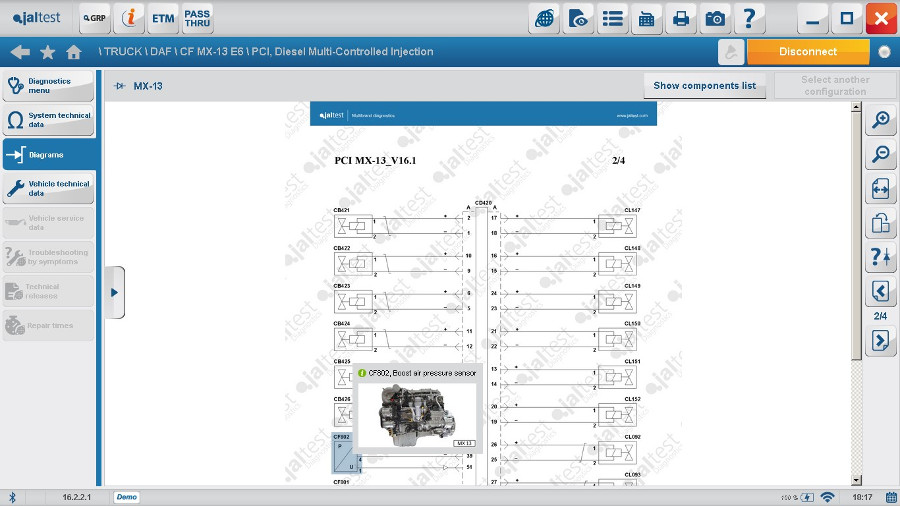Click the connection status indicator circle

point(885,52)
